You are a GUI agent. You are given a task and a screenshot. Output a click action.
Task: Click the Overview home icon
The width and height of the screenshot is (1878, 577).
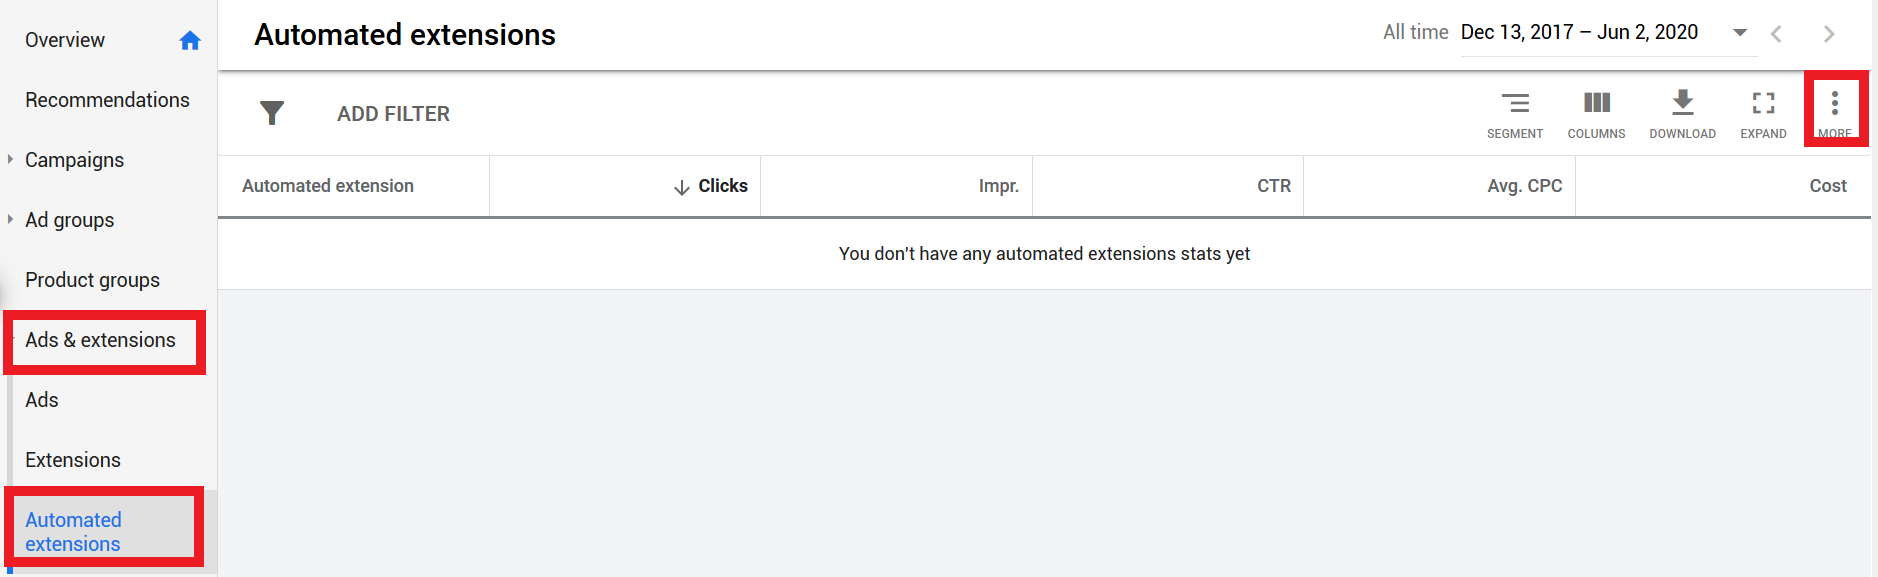(190, 40)
